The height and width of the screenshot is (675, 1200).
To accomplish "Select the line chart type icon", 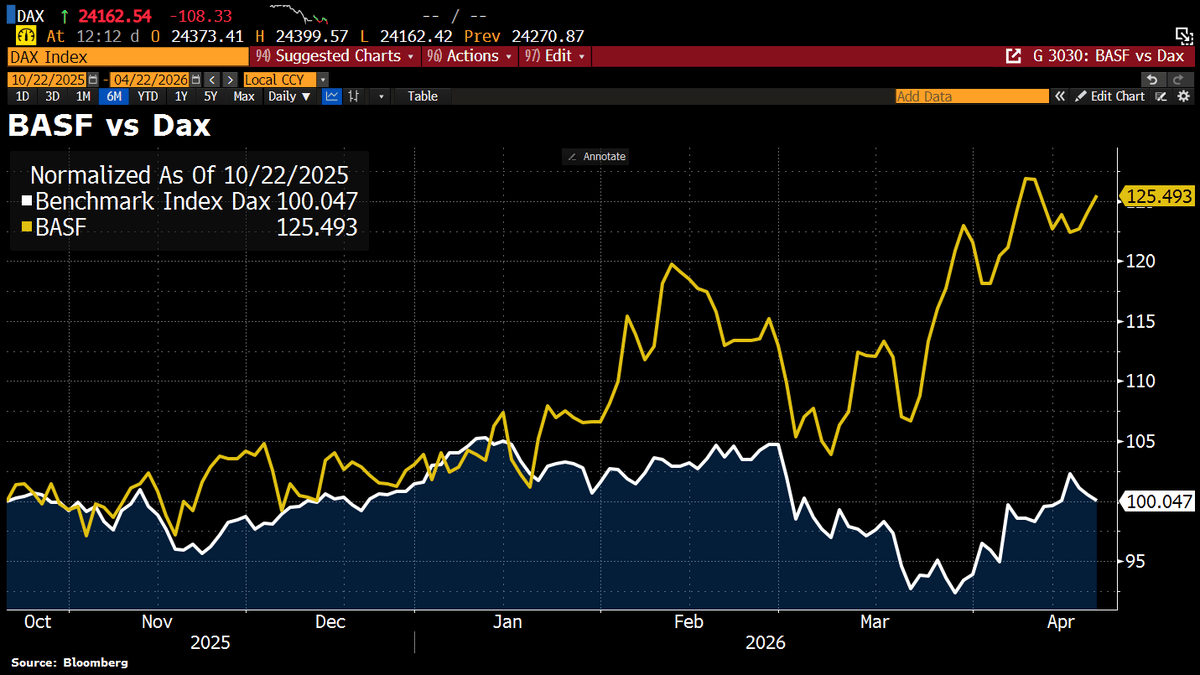I will tap(331, 96).
